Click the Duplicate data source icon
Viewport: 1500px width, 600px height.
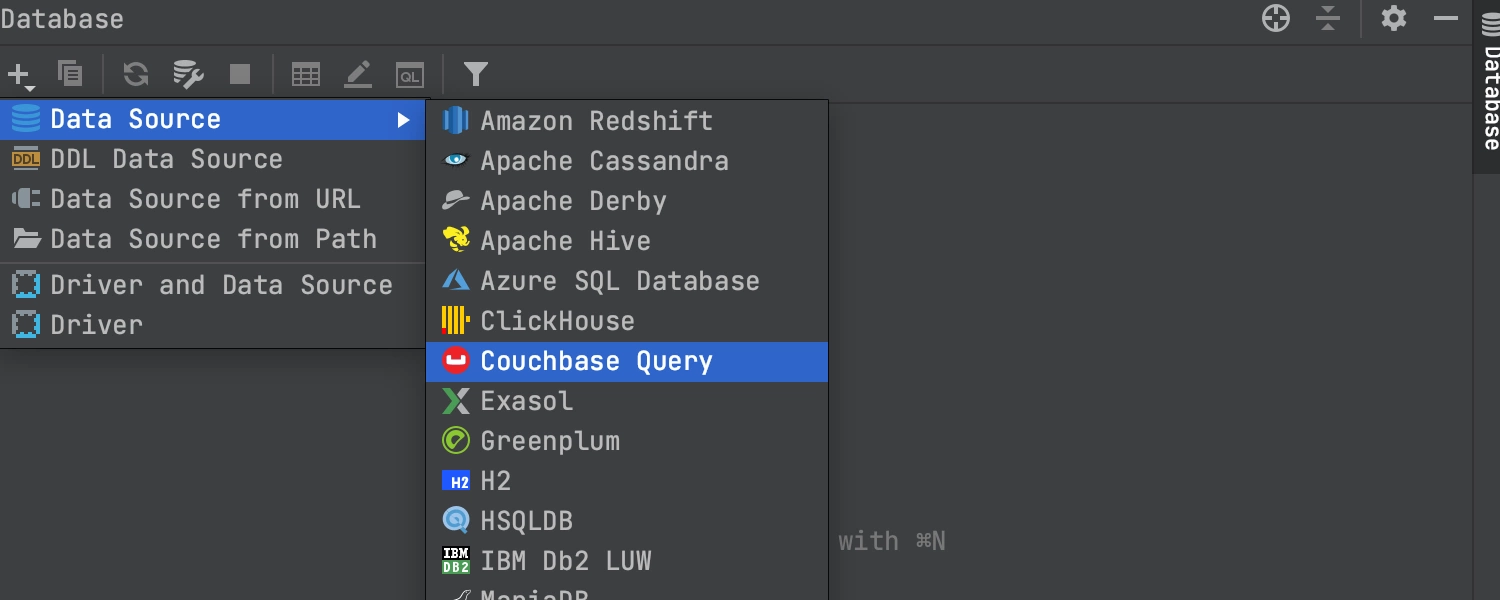pos(70,73)
